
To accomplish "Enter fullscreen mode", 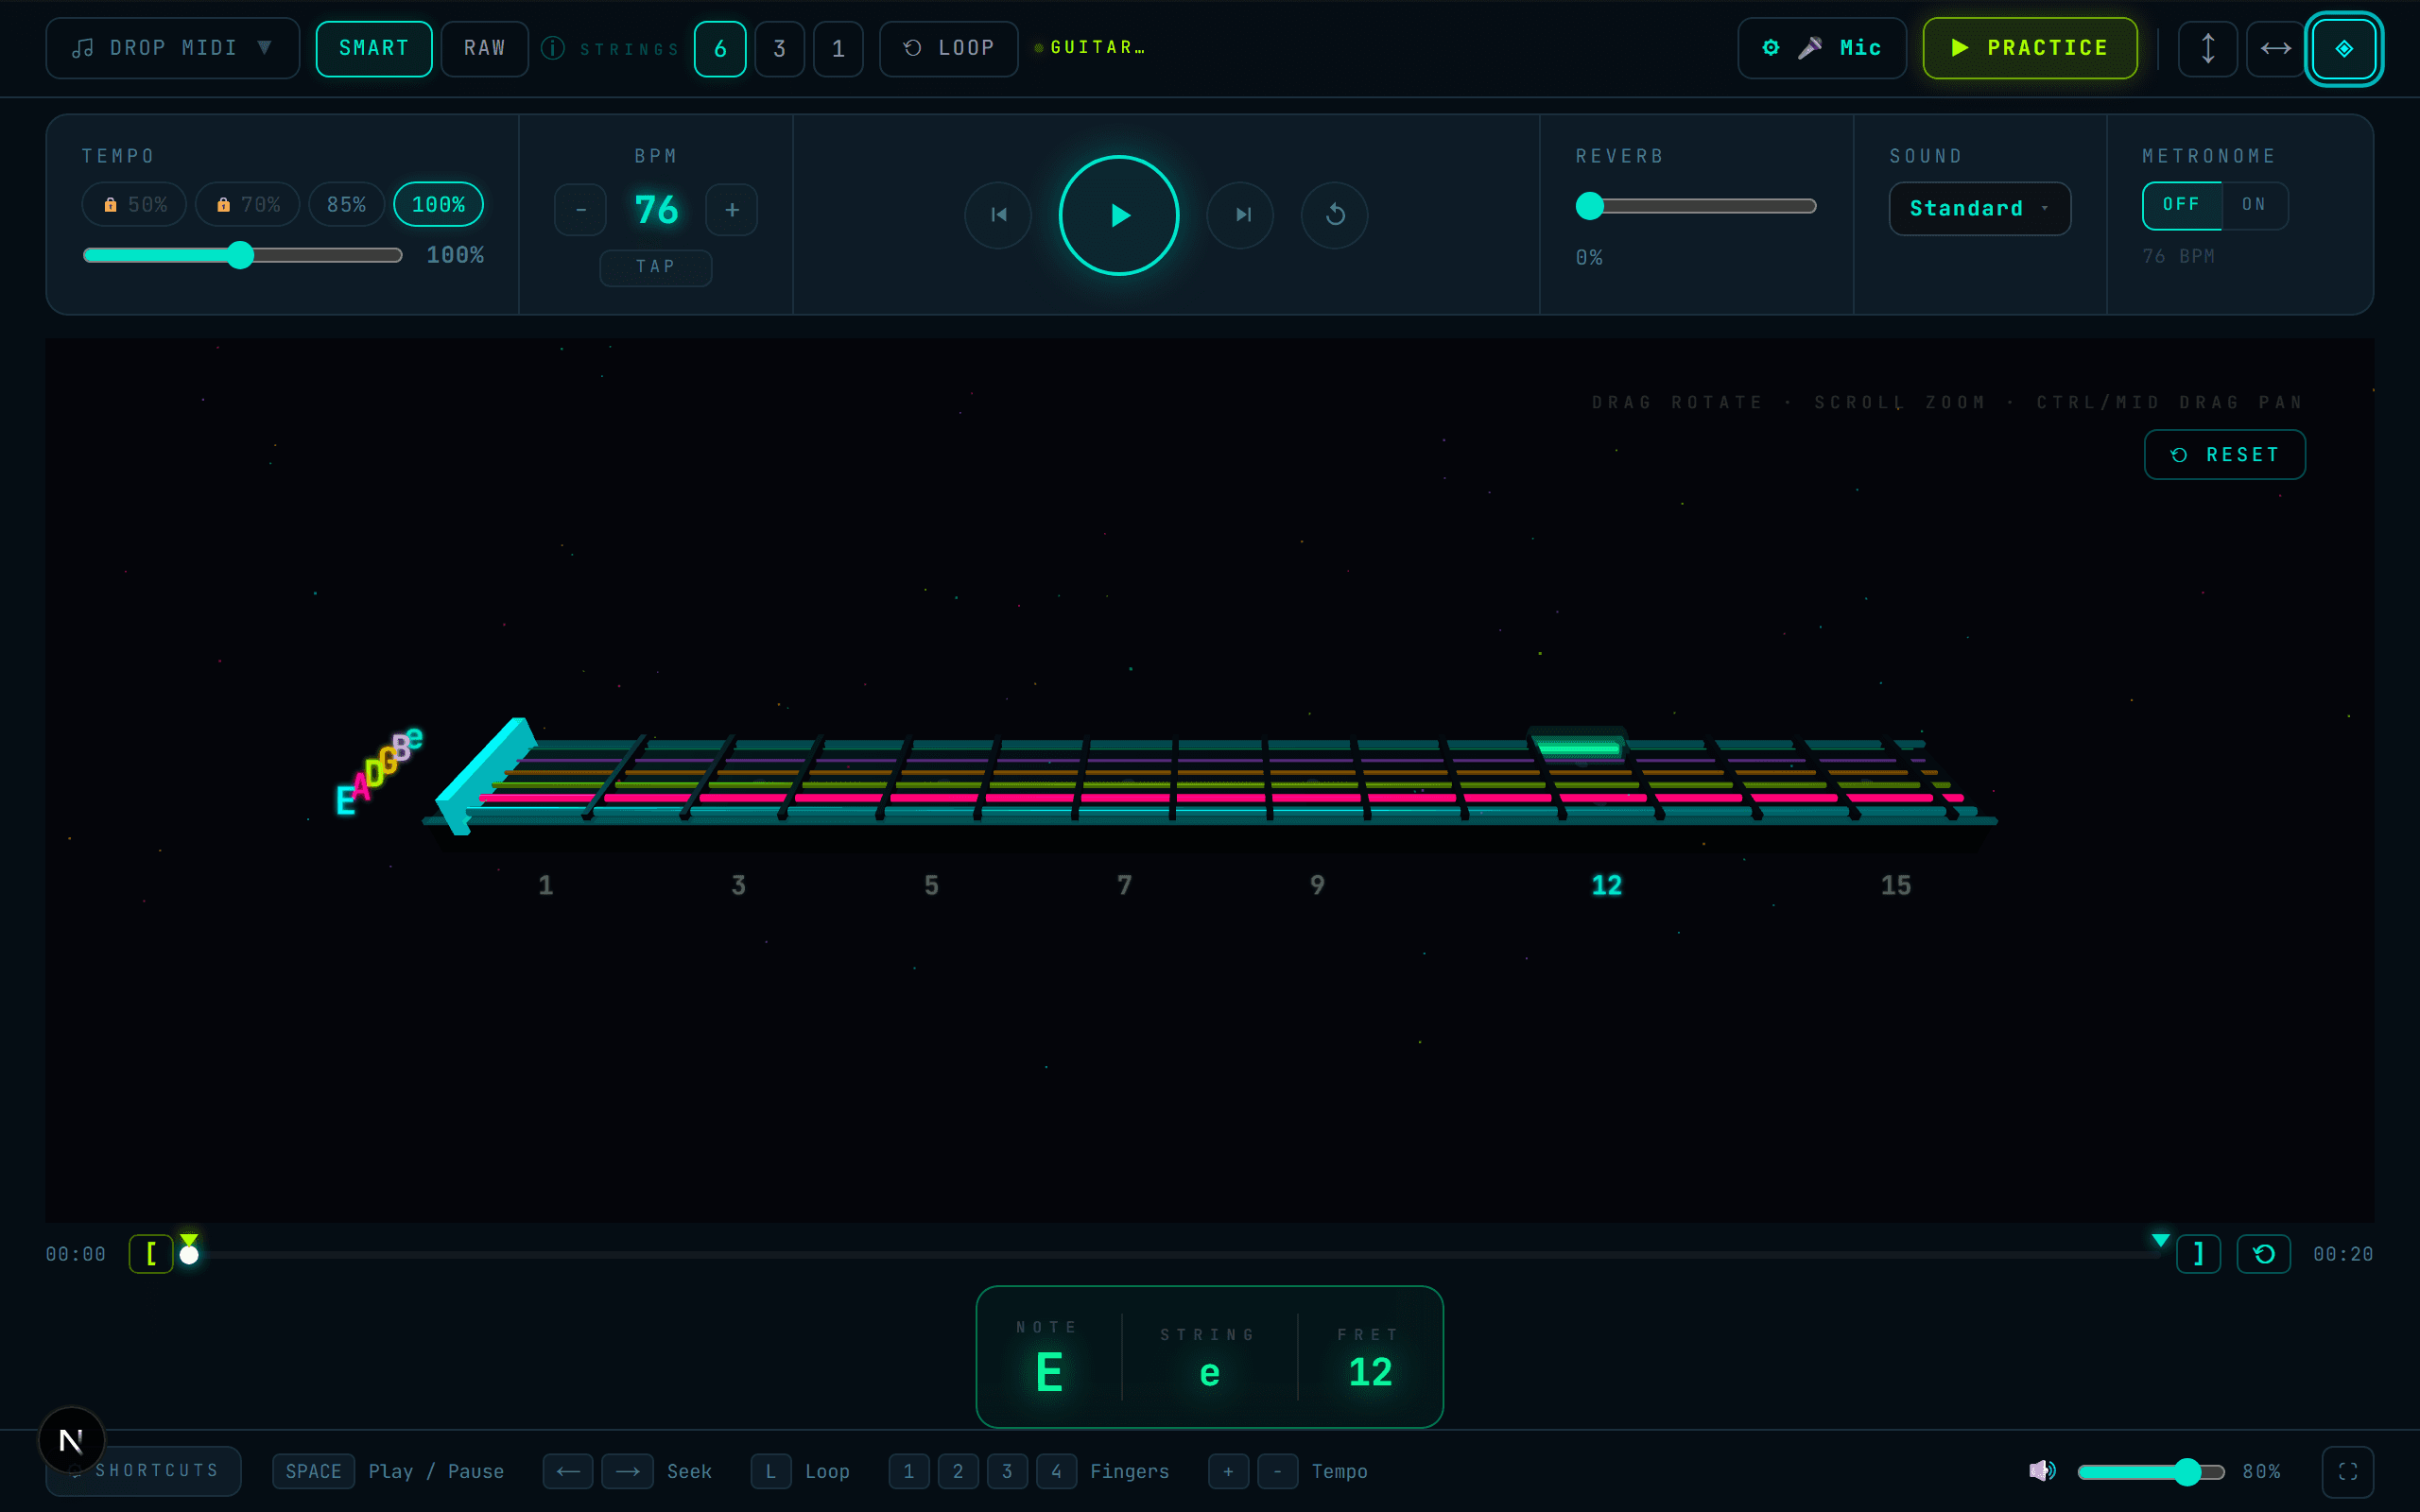I will [x=2348, y=1471].
